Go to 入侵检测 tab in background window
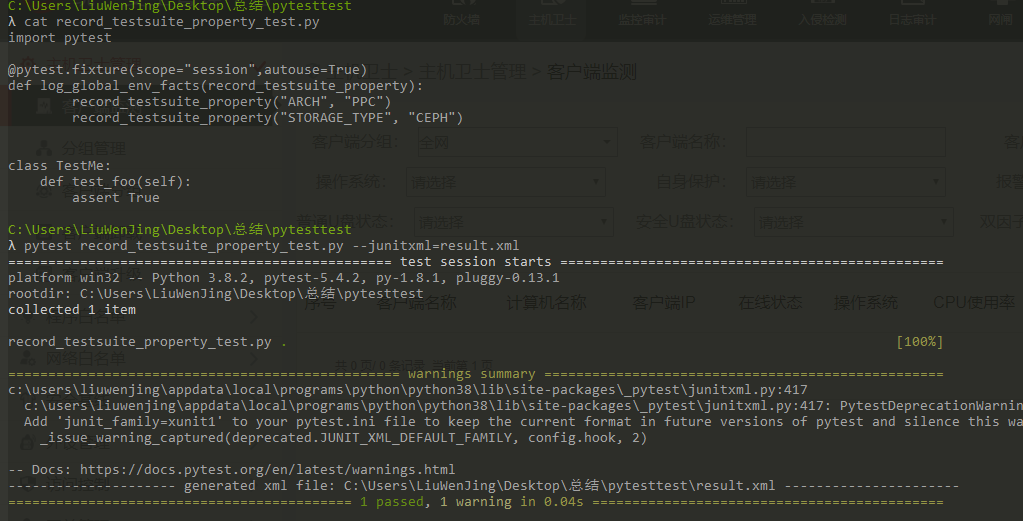Screen dimensions: 1023x521 (822, 20)
